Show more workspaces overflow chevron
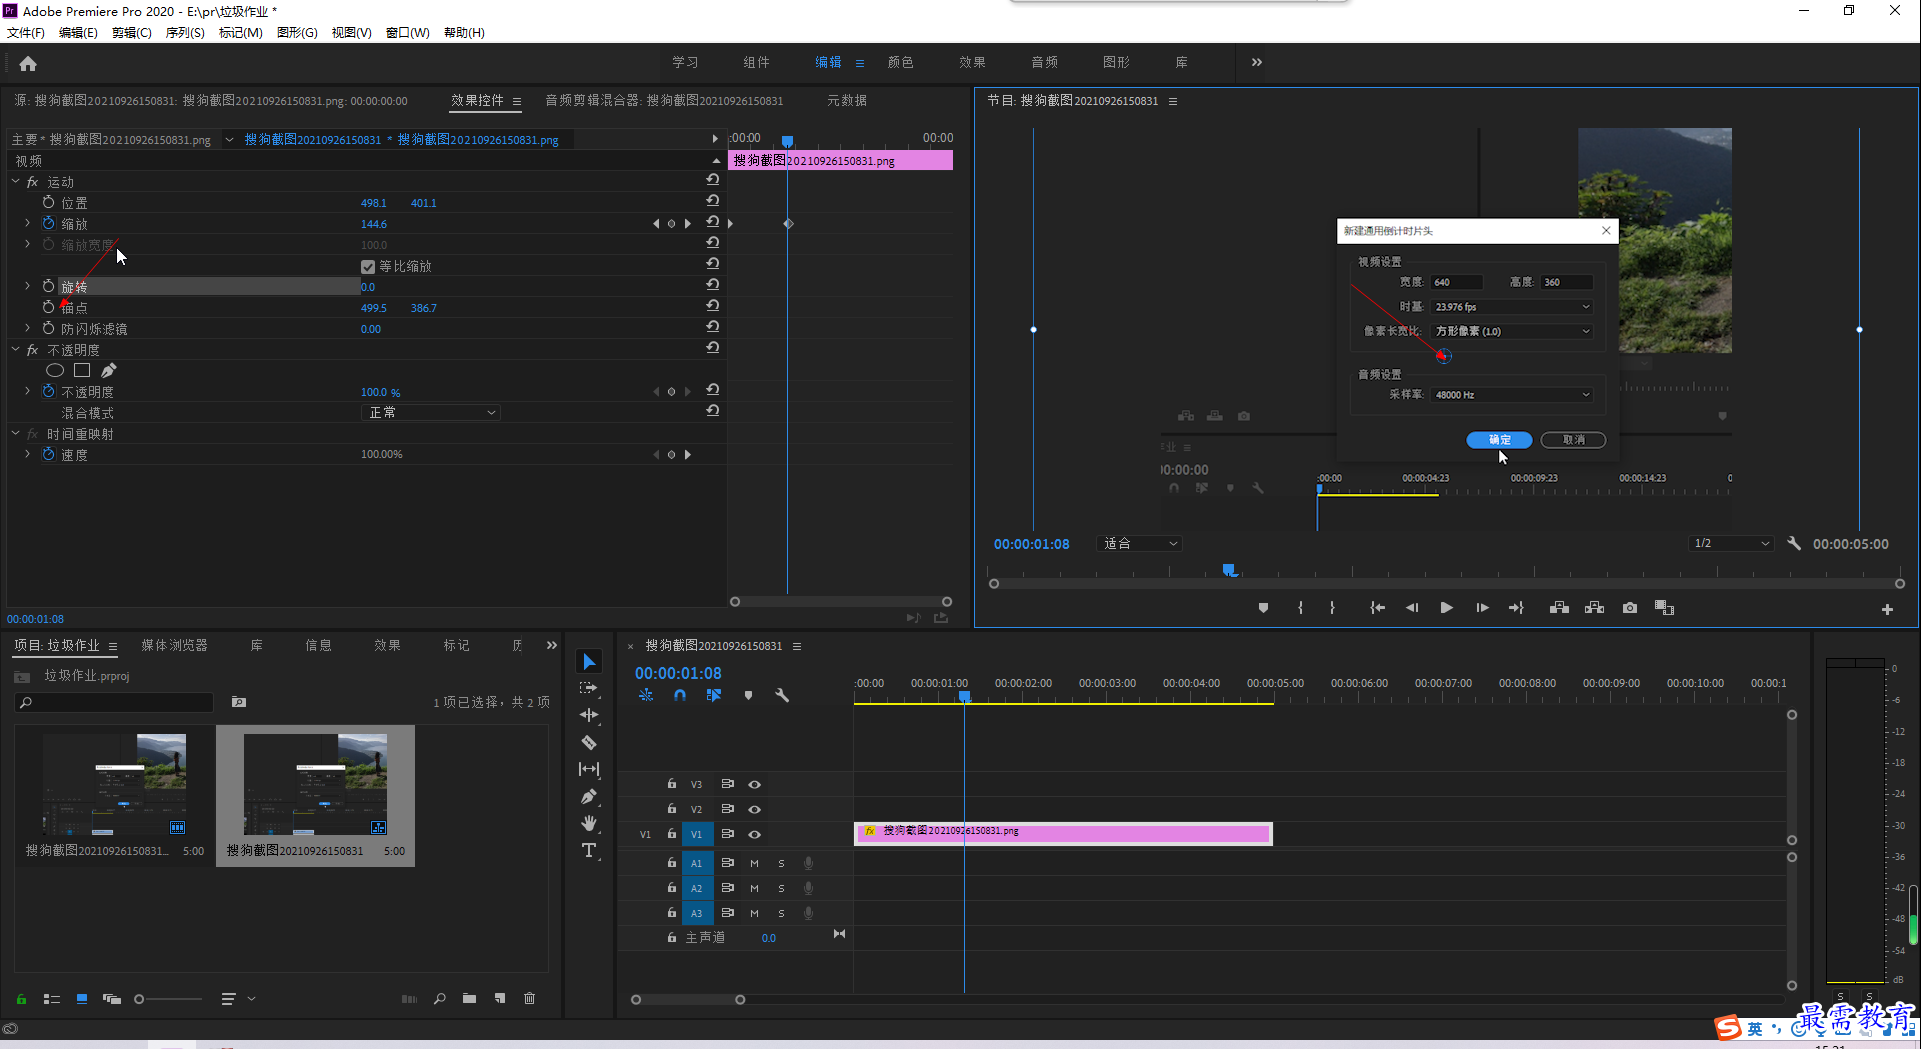Viewport: 1921px width, 1049px height. (1257, 62)
